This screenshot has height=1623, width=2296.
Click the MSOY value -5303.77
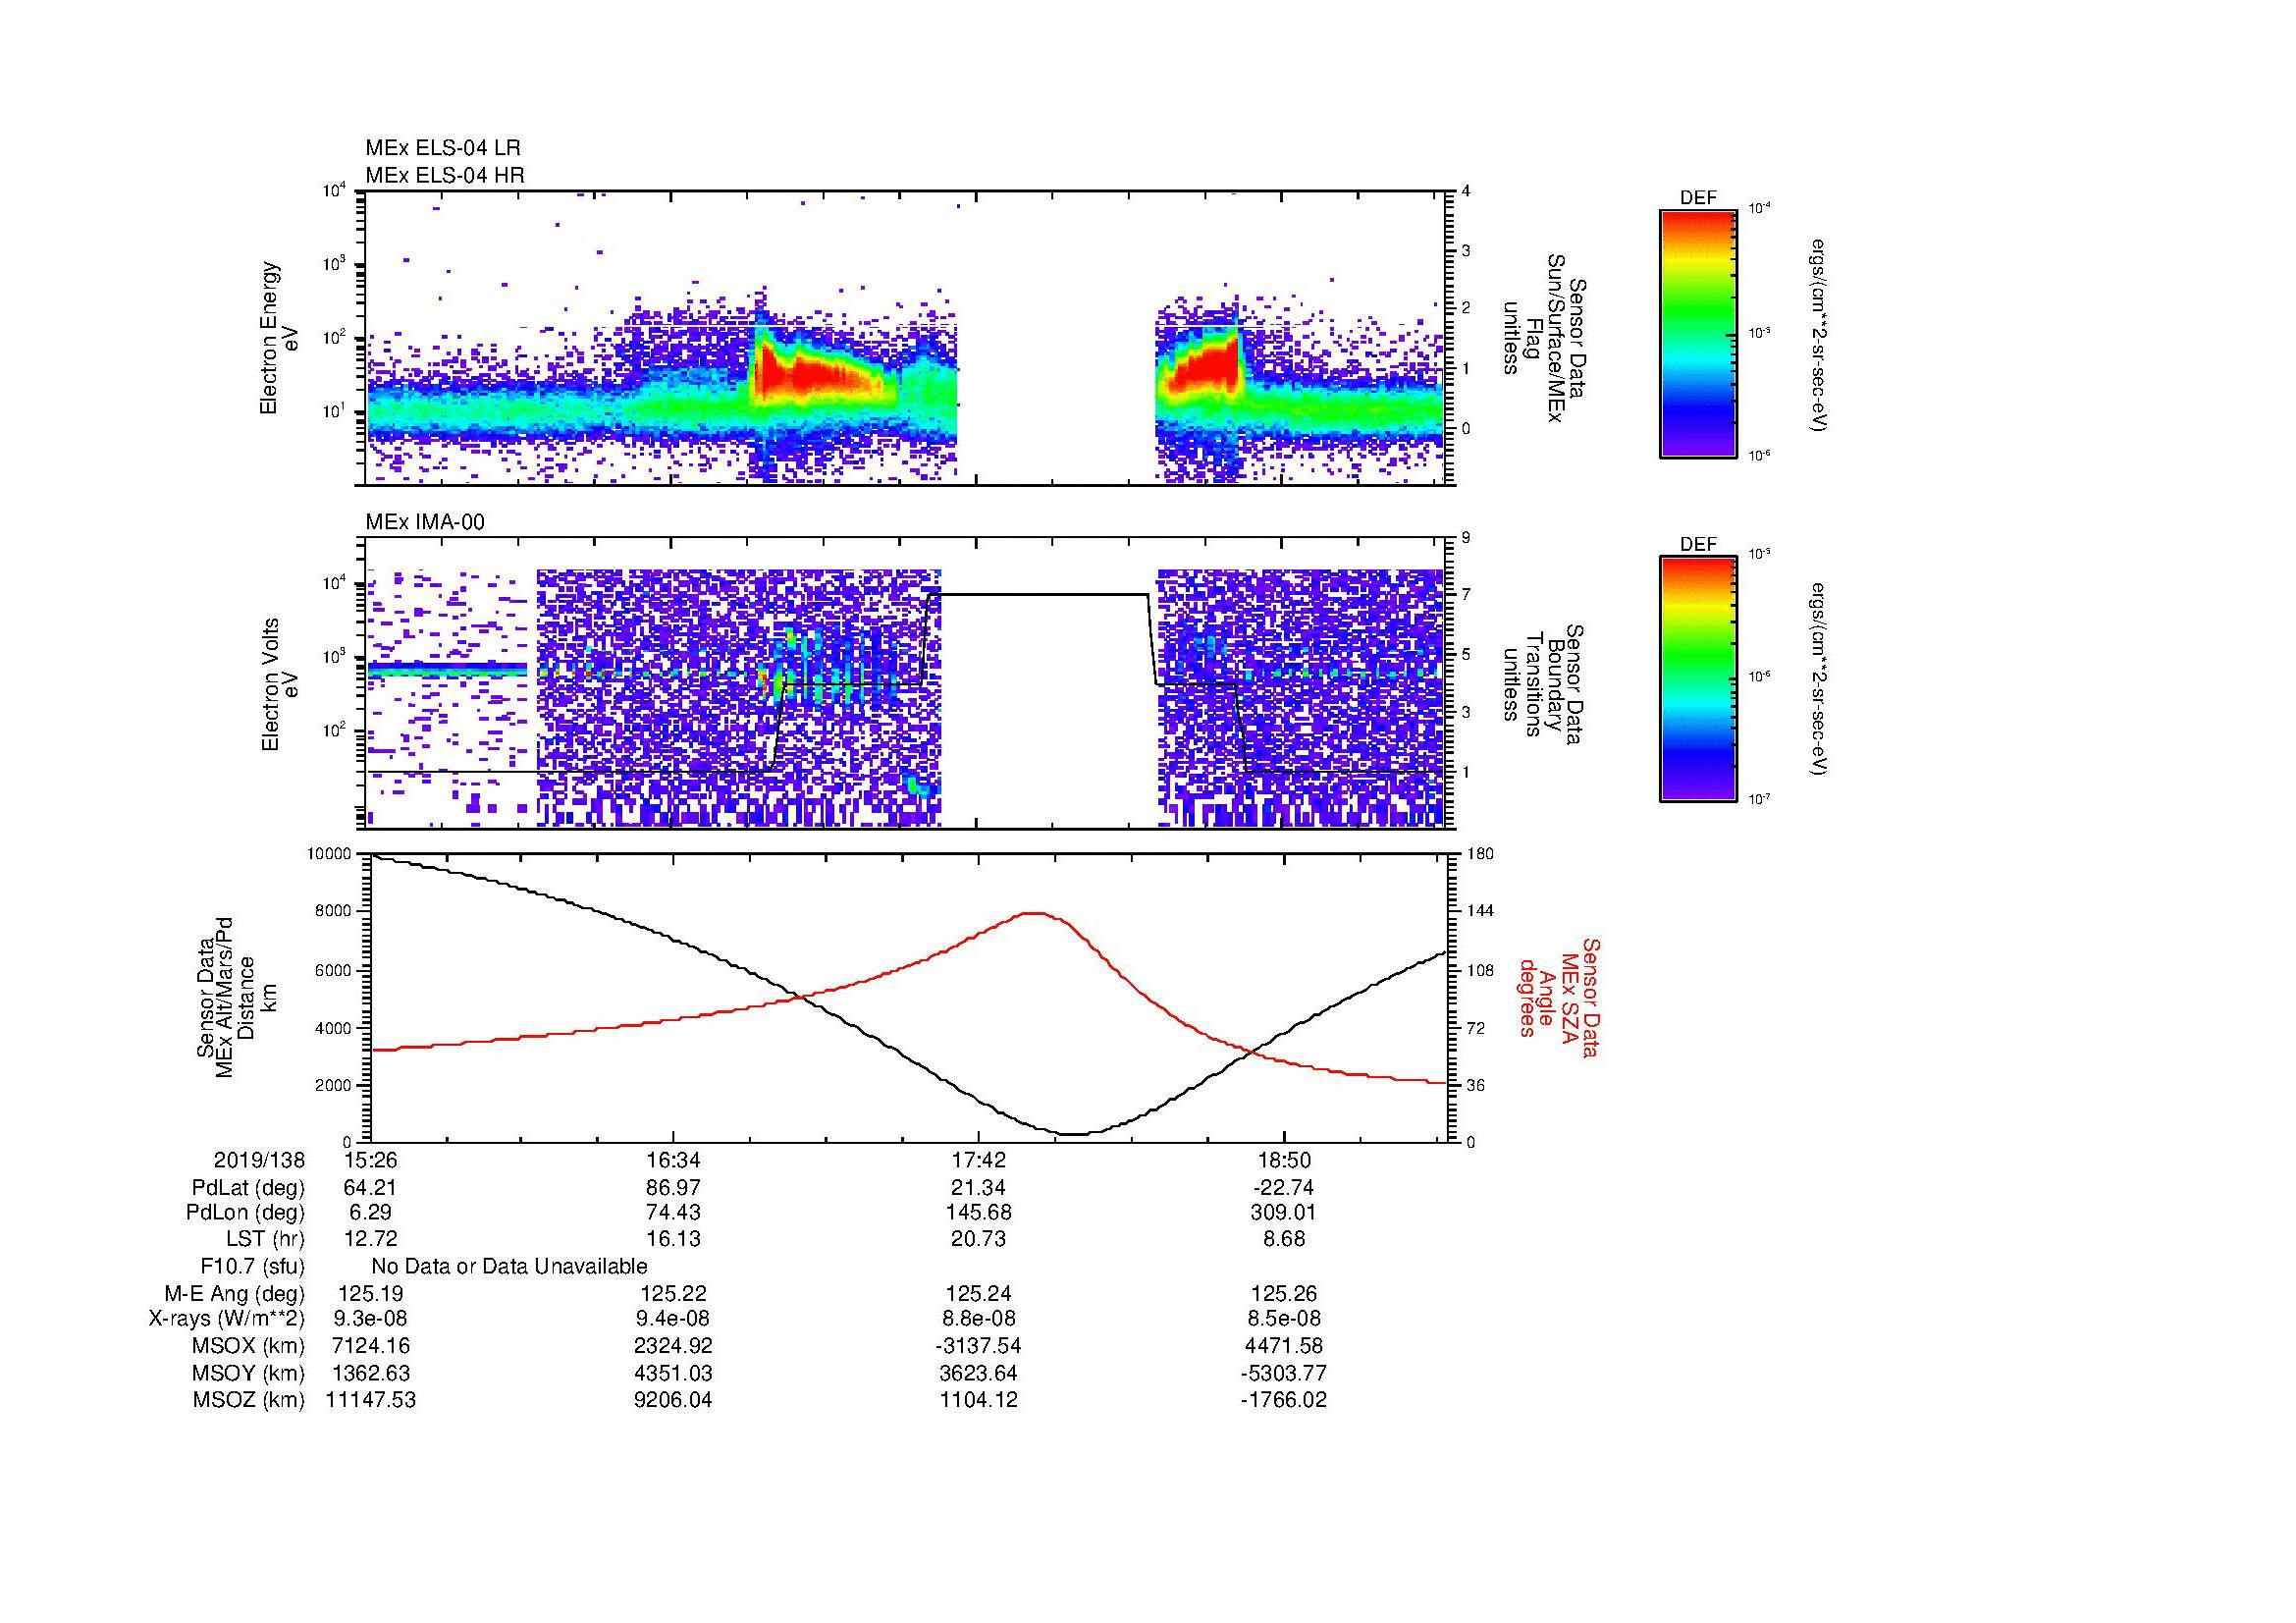click(1283, 1374)
